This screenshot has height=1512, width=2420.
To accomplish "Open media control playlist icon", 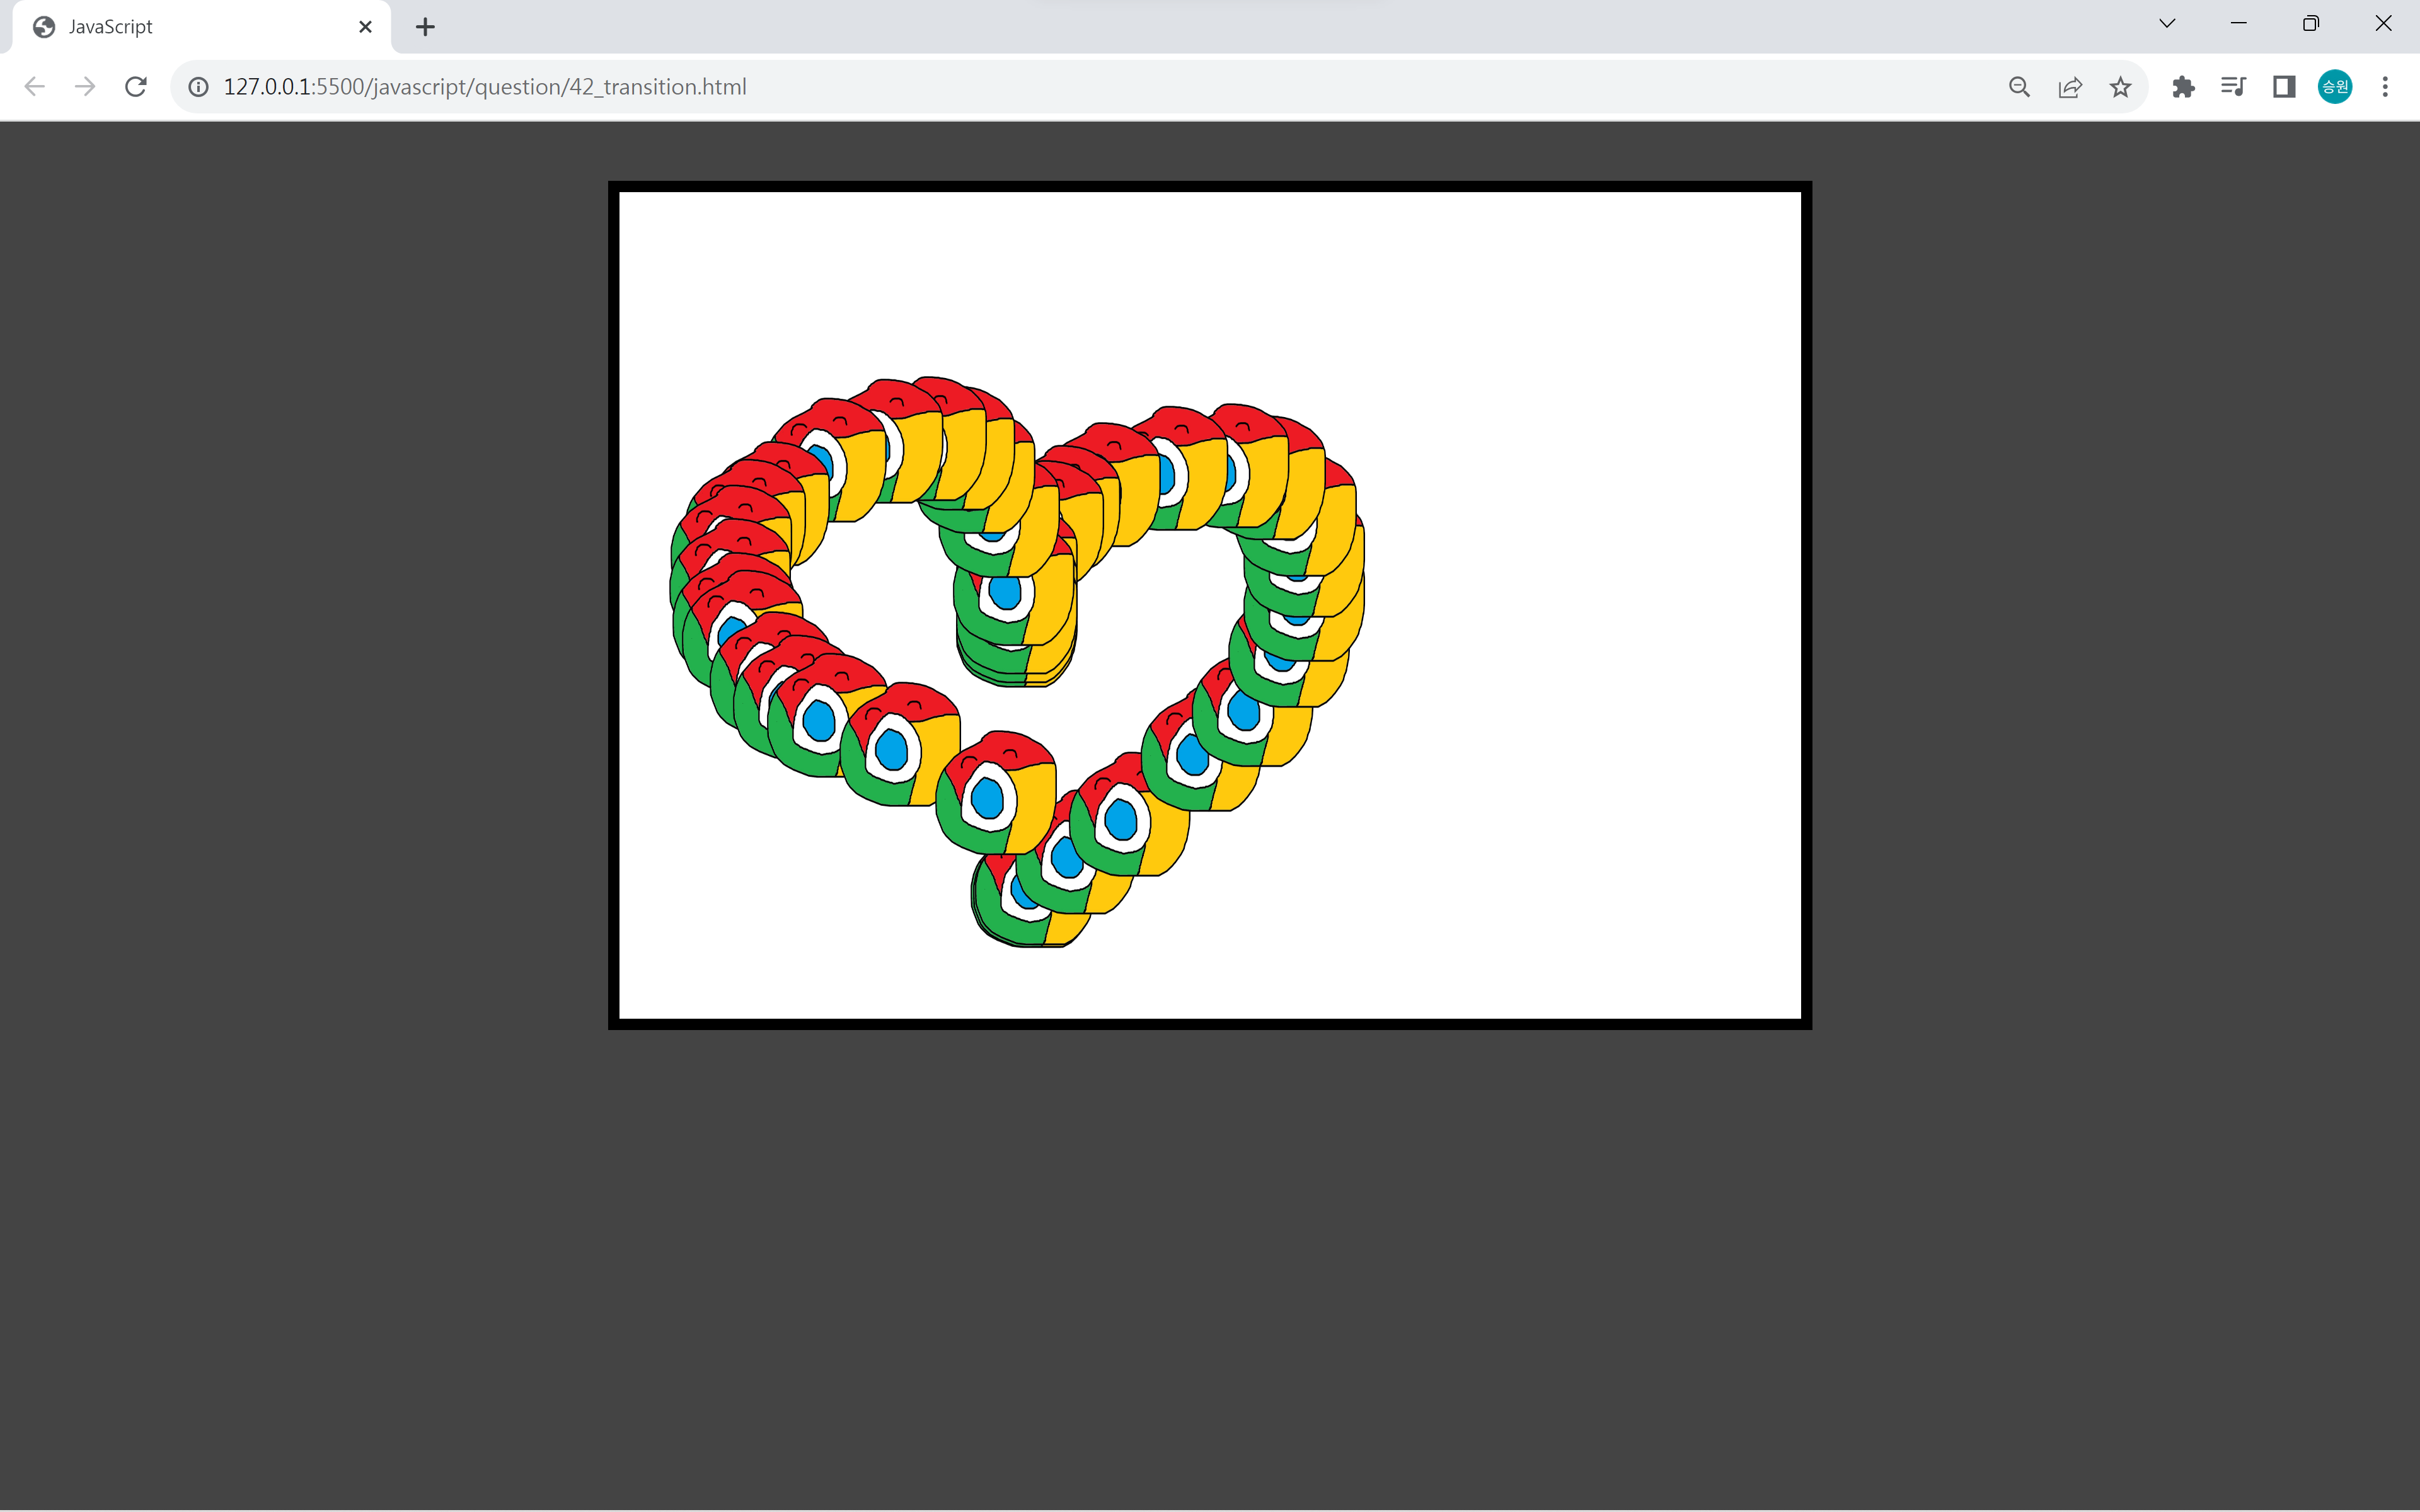I will tap(2233, 87).
